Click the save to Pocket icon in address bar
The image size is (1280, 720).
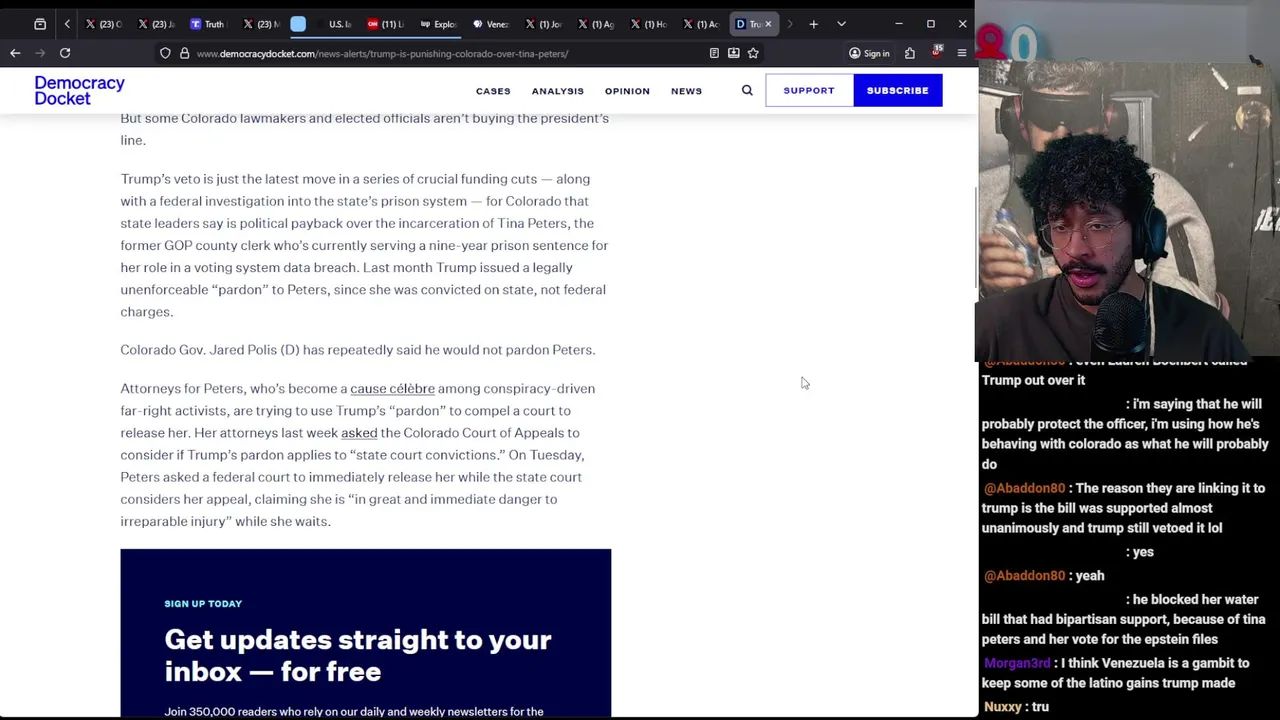(x=734, y=53)
